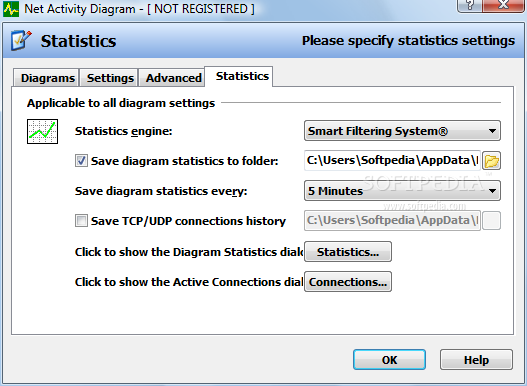Enable Save TCP/UDP connections history checkbox
527x386 pixels.
click(81, 221)
